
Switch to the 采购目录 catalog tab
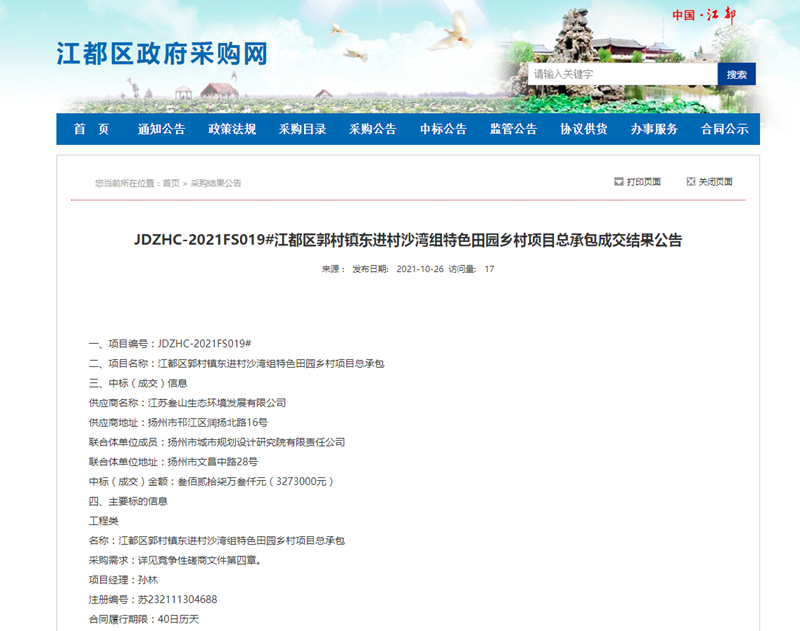pos(300,129)
